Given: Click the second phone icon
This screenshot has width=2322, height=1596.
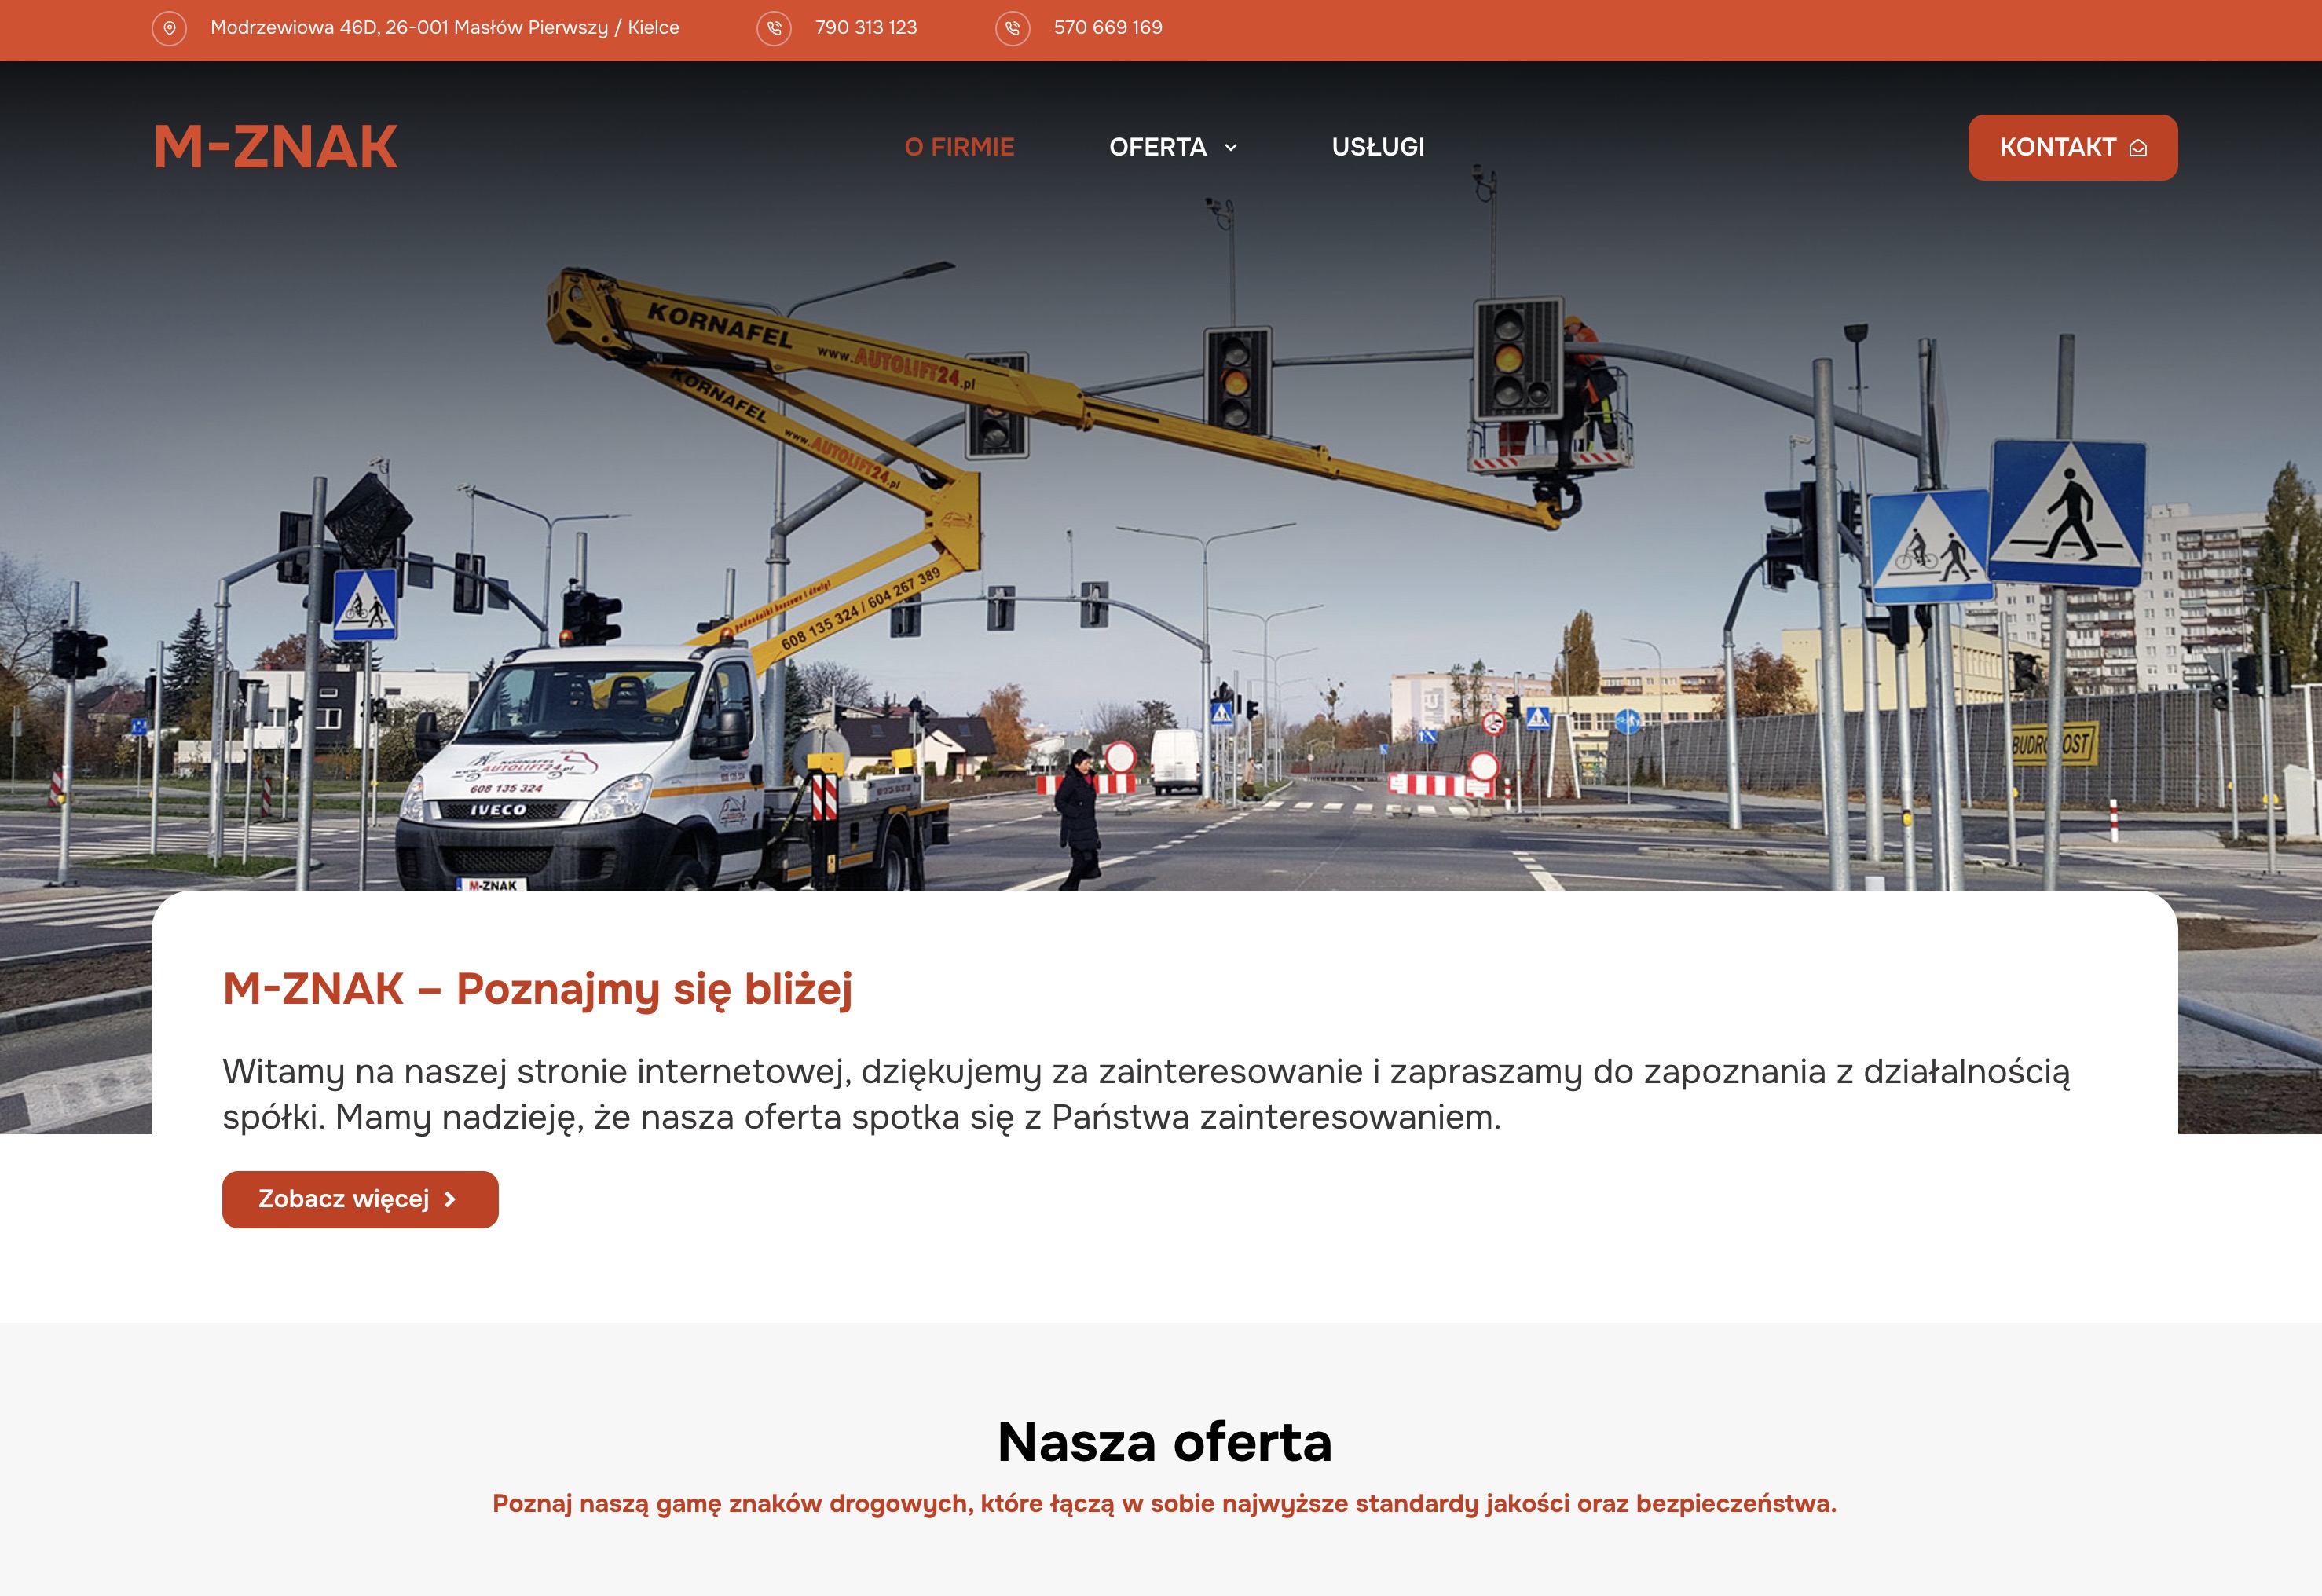Looking at the screenshot, I should coord(1012,28).
